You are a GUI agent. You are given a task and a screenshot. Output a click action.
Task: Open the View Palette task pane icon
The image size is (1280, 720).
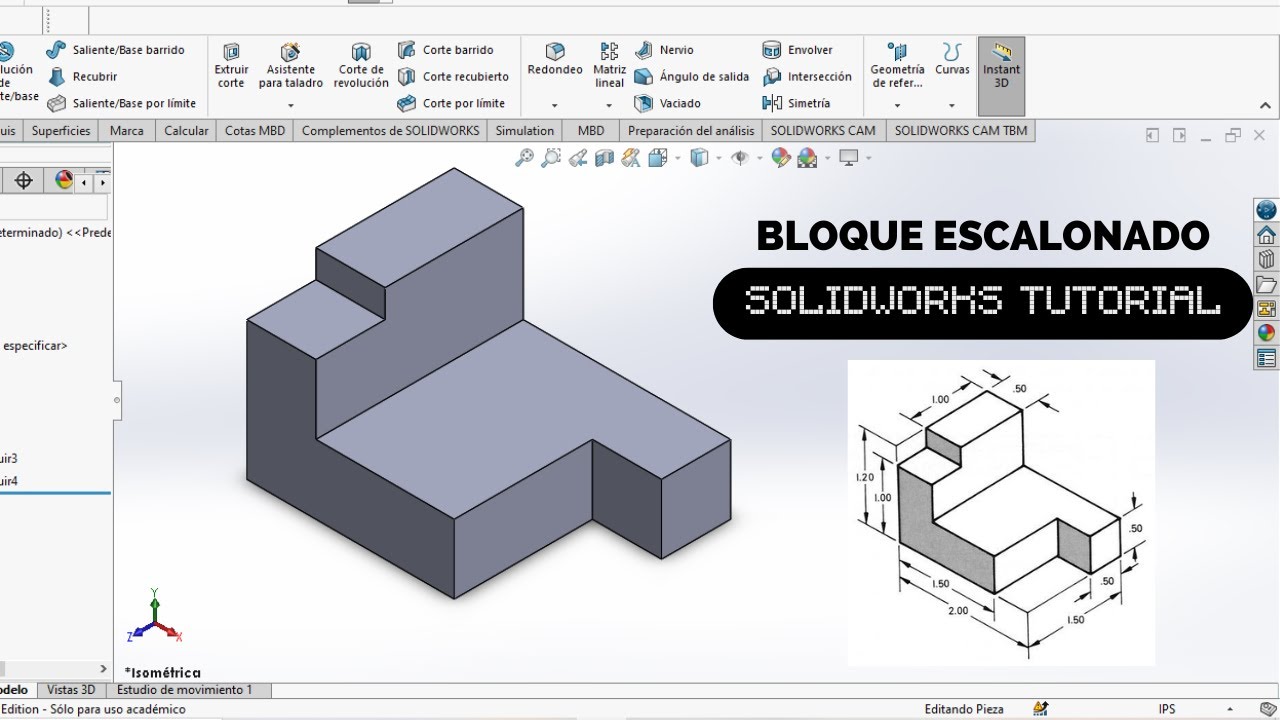click(x=1266, y=308)
